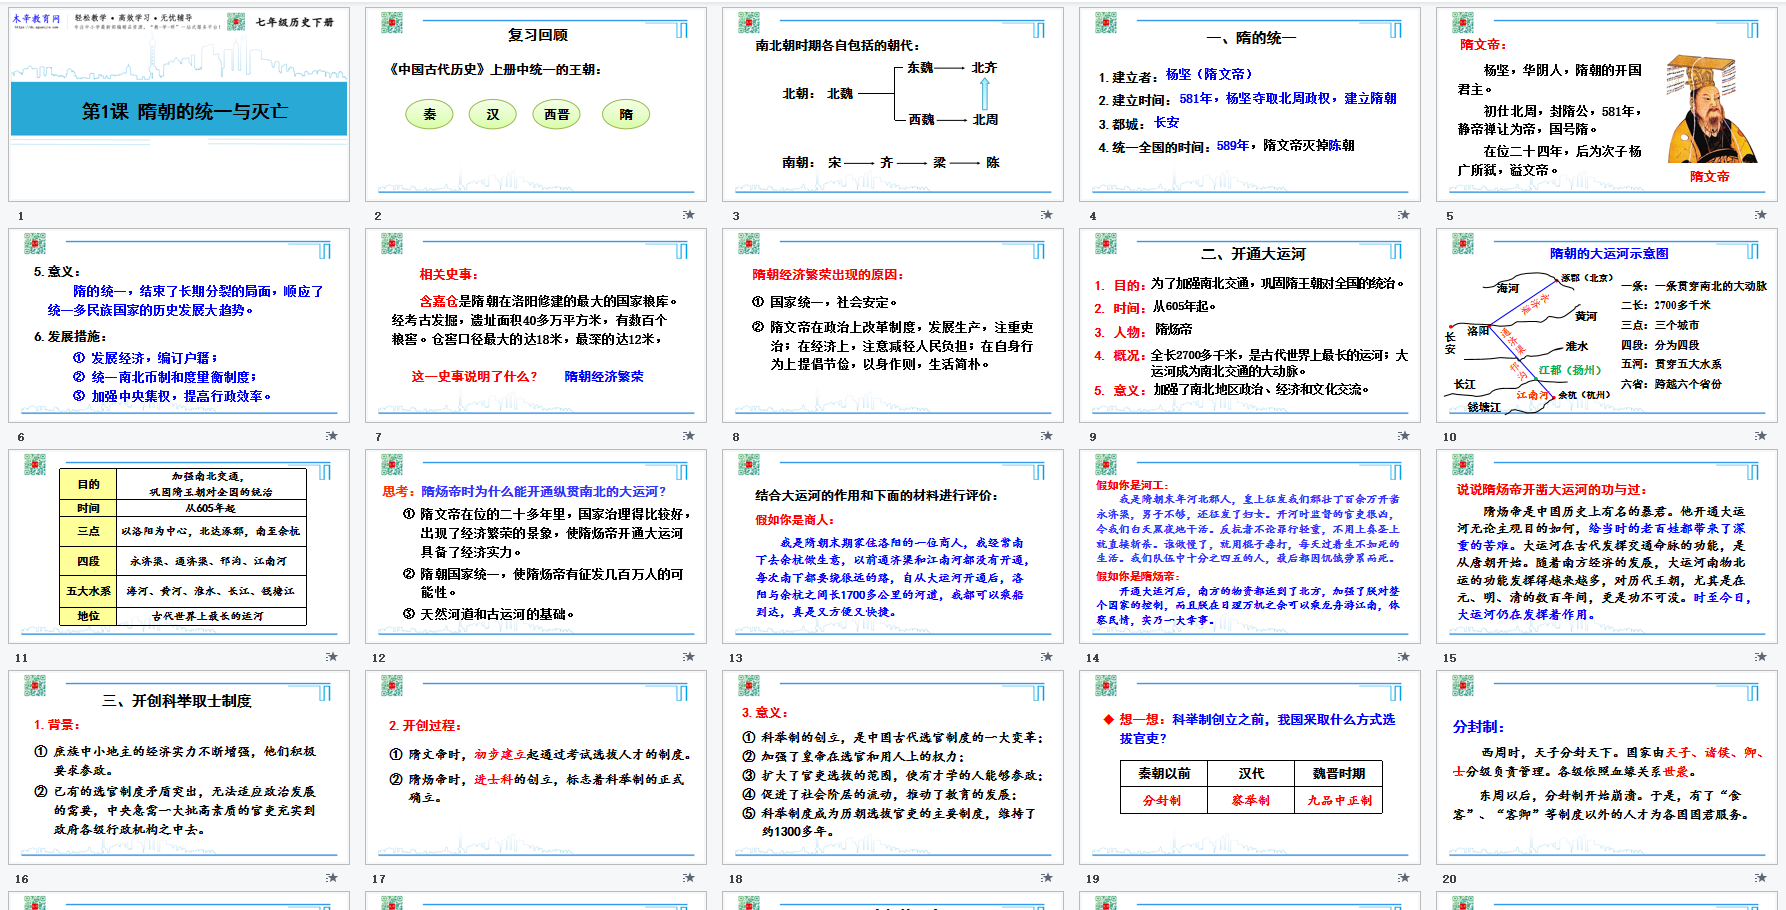The image size is (1786, 910).
Task: Click the transition star icon under slide 19
Action: (1403, 878)
